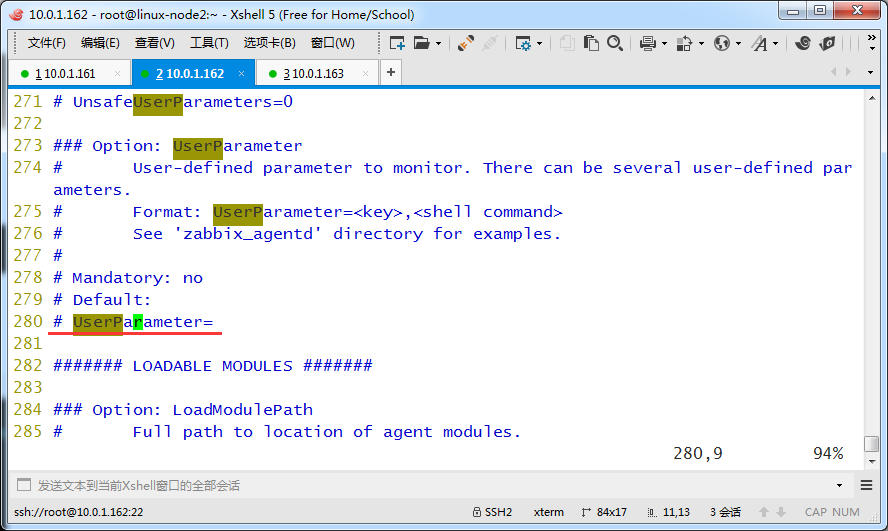
Task: Open the compose bar hamburger menu
Action: (x=866, y=485)
